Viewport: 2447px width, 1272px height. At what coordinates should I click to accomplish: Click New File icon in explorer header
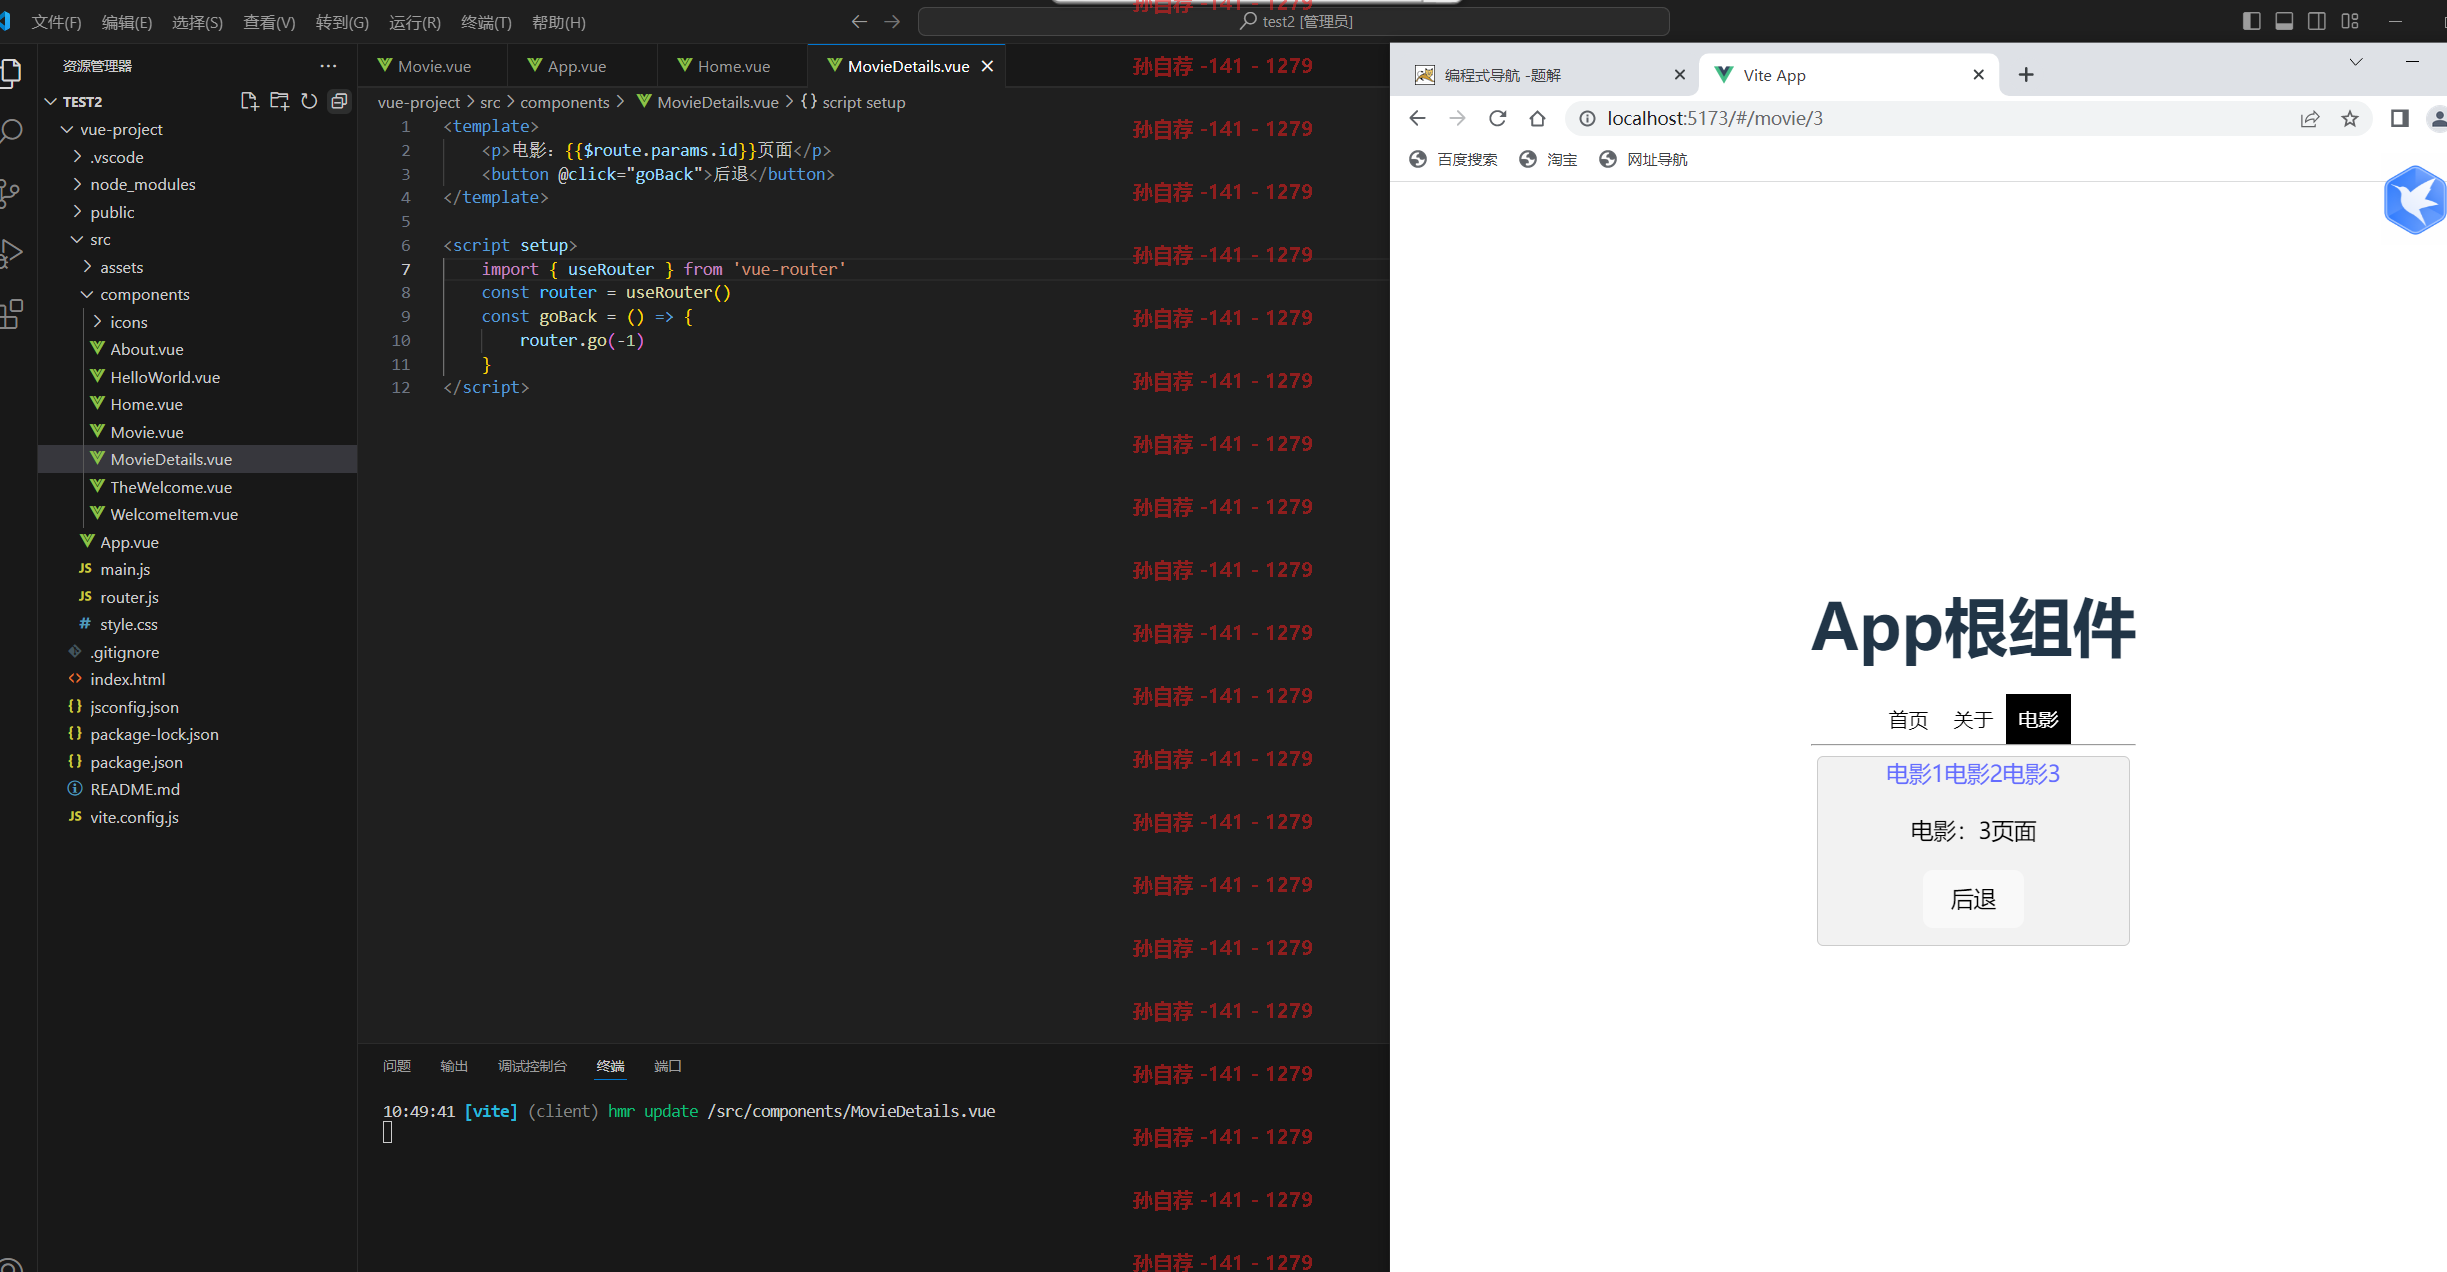tap(249, 101)
